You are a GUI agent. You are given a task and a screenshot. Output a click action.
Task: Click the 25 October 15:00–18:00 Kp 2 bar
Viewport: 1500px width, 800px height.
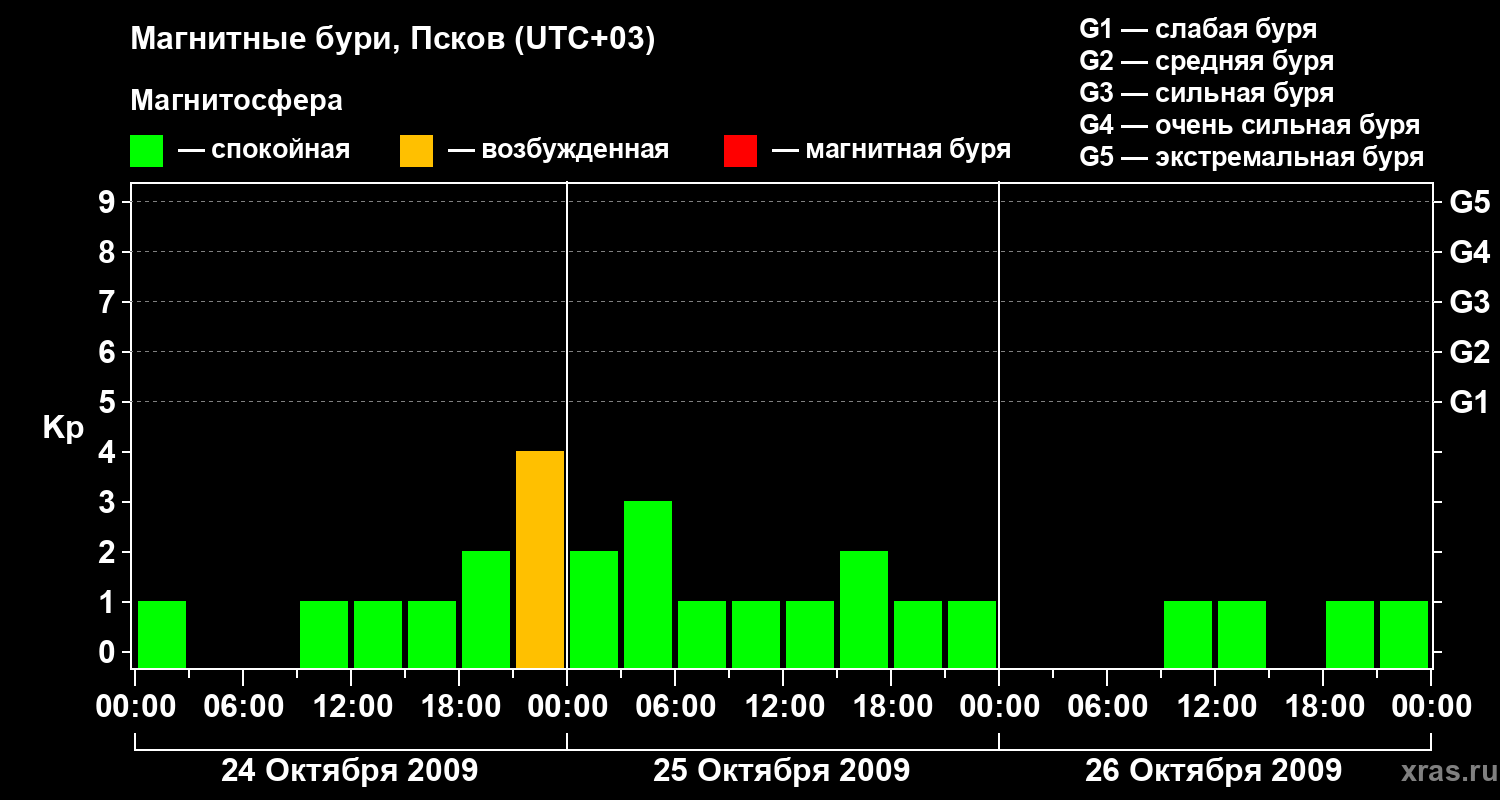864,609
